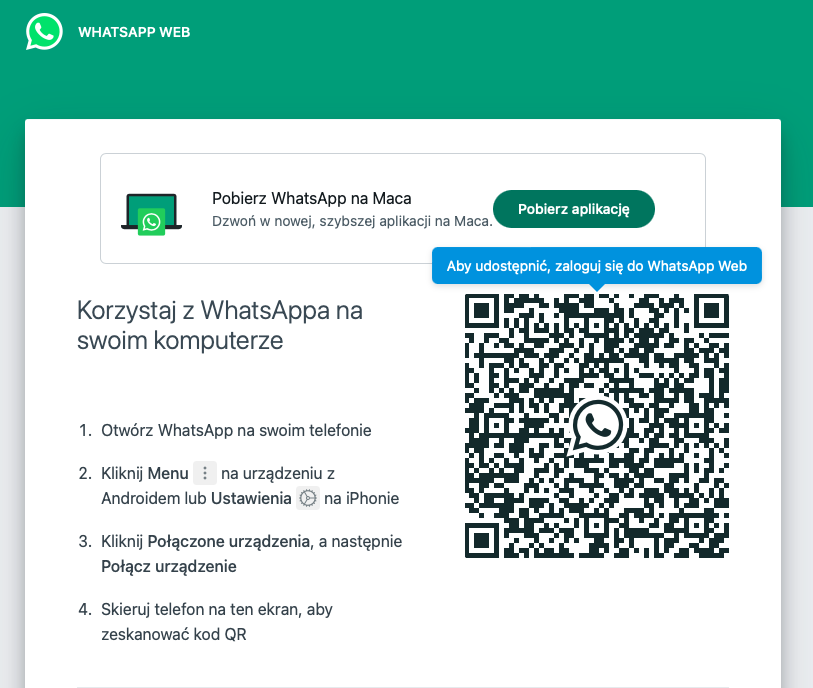Click the three-dot Menu icon in step 2
The width and height of the screenshot is (813, 688).
[205, 473]
